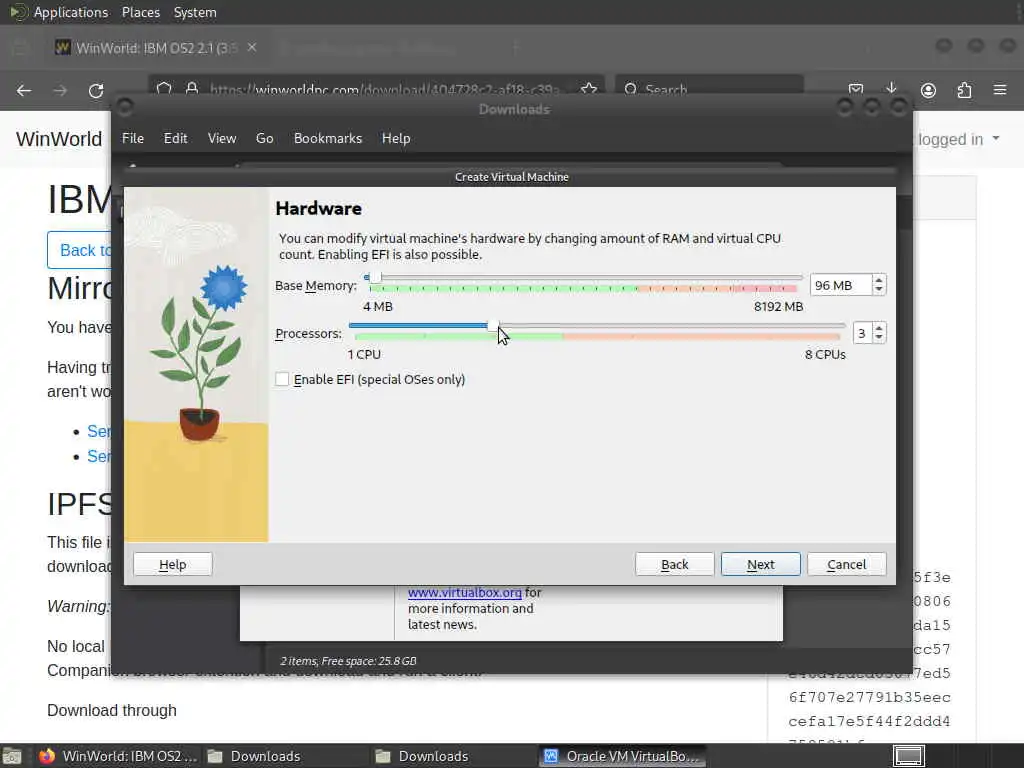The image size is (1024, 768).
Task: Close the WinWorld browser tab
Action: pyautogui.click(x=252, y=48)
